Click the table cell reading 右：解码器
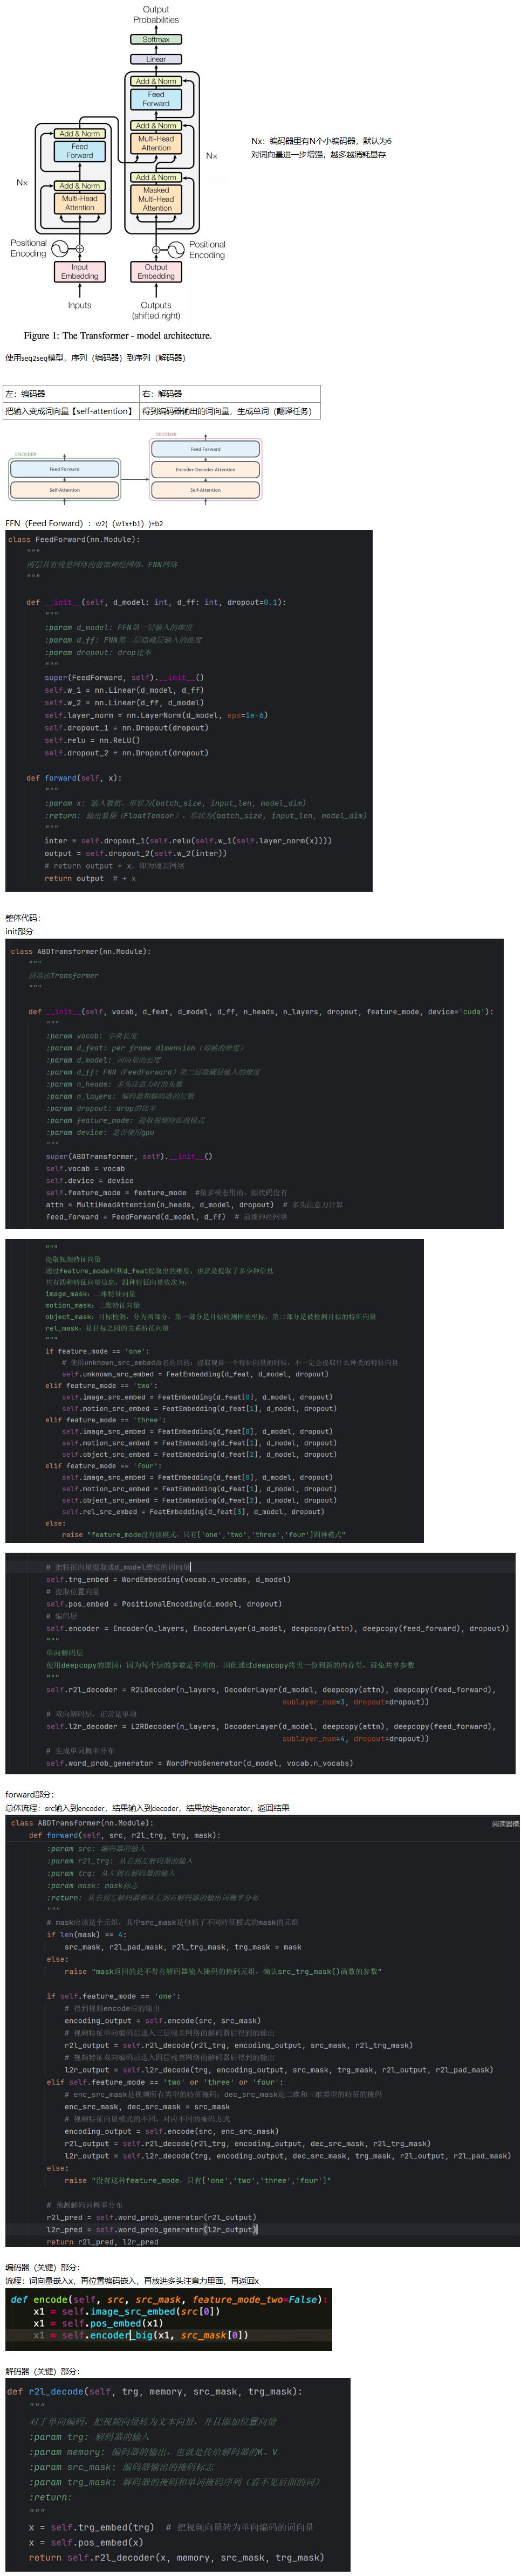The image size is (521, 2576). 229,394
